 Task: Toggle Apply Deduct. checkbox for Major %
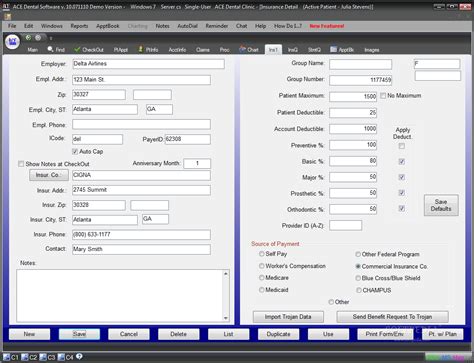(x=402, y=177)
